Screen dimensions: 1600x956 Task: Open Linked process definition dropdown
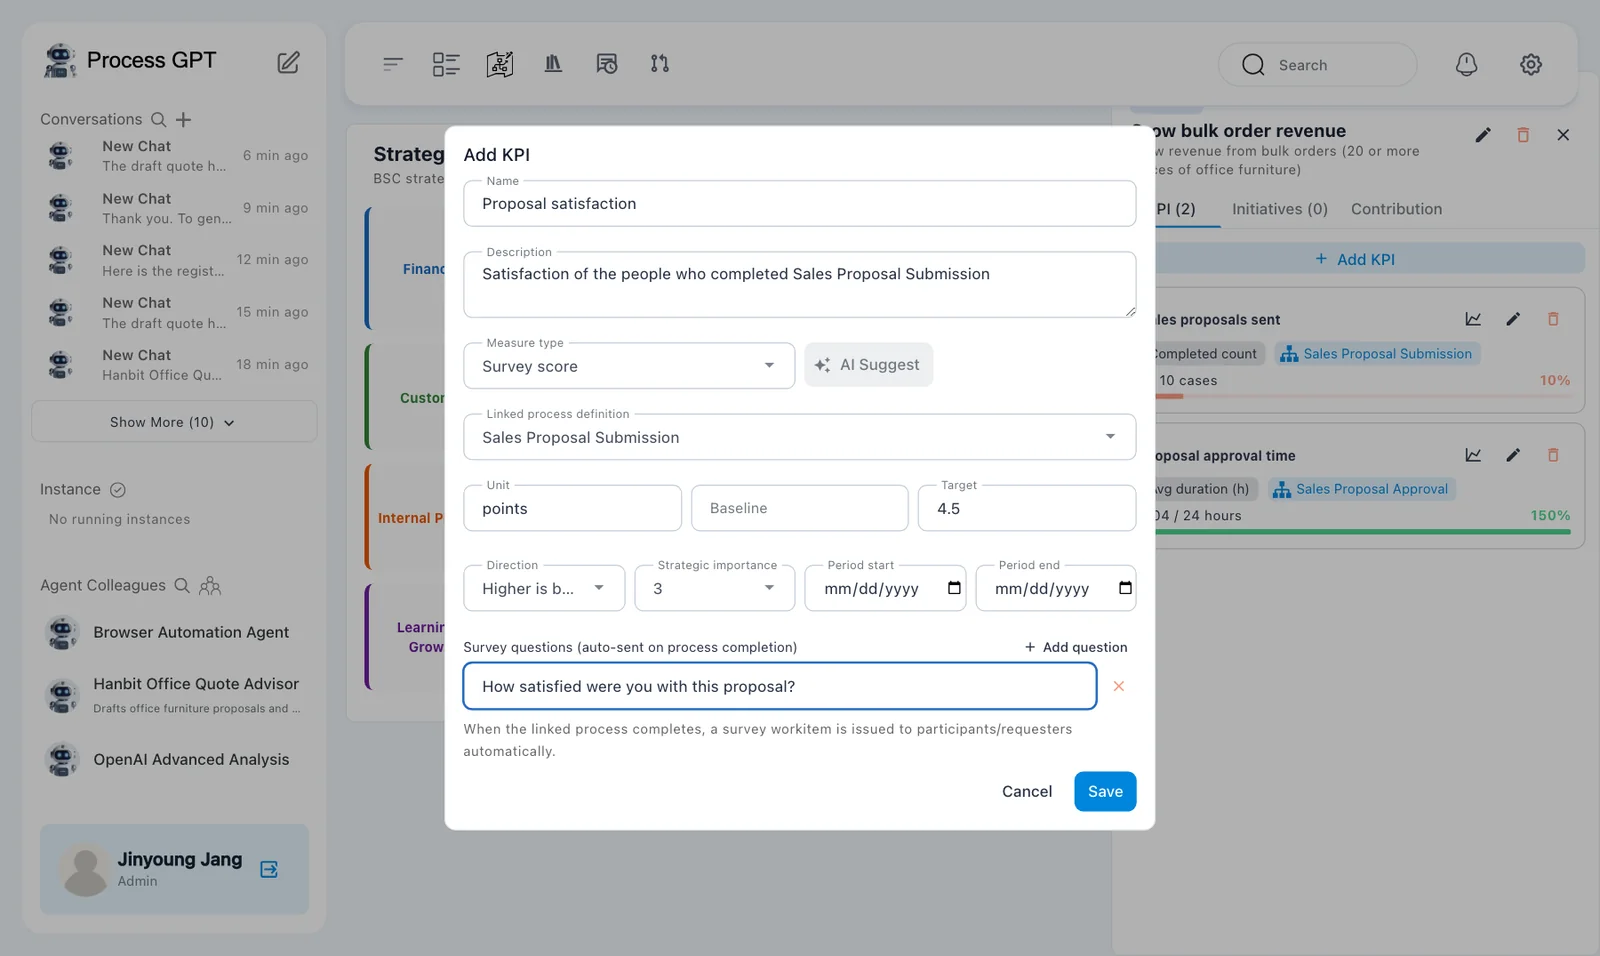tap(800, 437)
